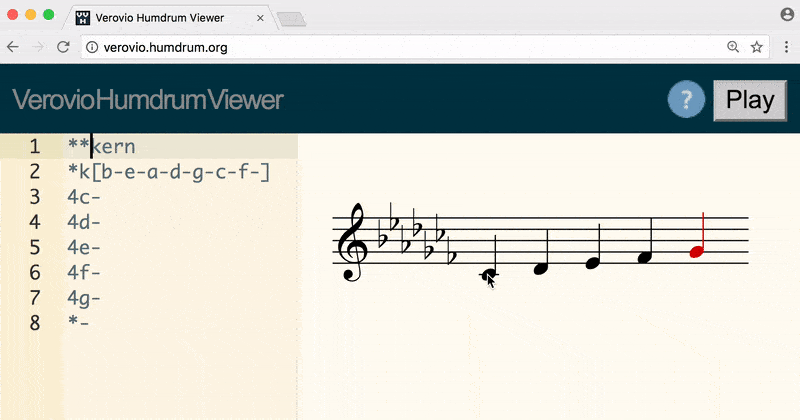
Task: Bookmark the page with the star icon
Action: (x=757, y=47)
